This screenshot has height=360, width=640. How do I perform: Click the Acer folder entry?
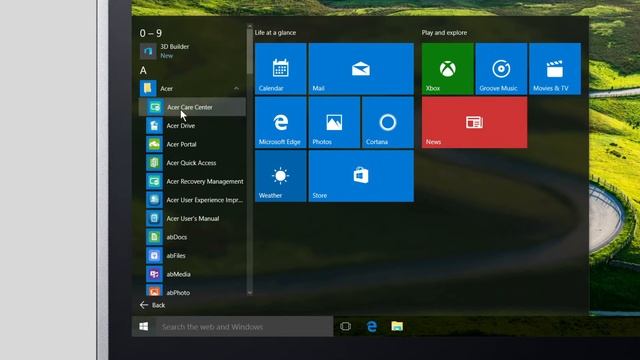[193, 89]
